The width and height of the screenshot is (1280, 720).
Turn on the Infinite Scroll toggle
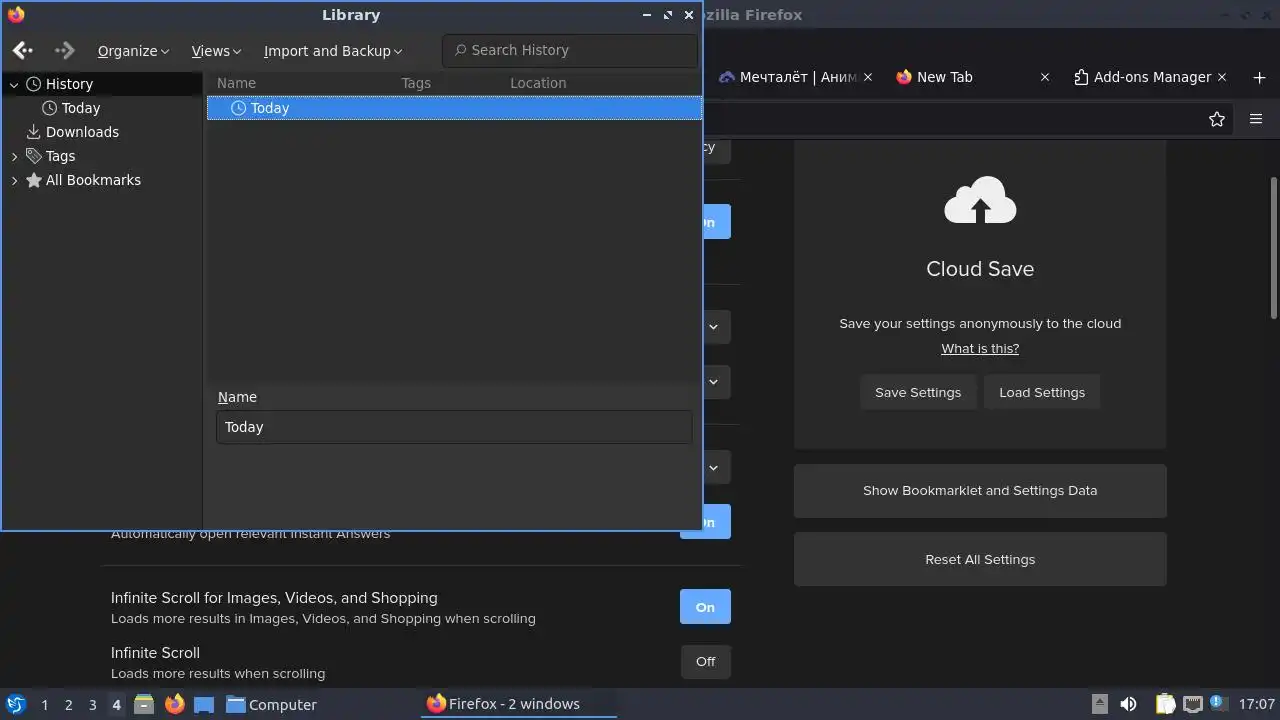point(705,661)
